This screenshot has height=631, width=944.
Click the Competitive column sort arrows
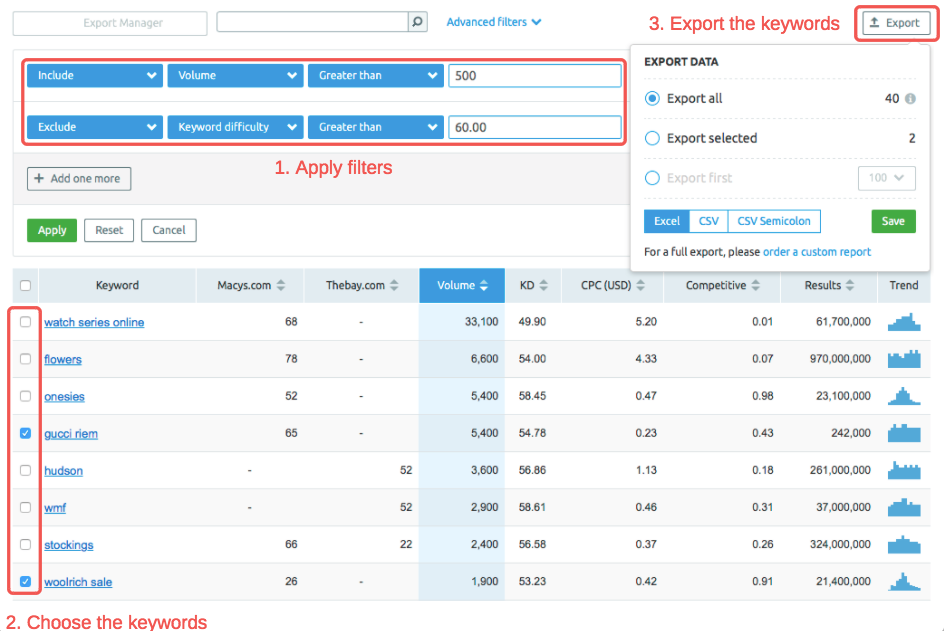pyautogui.click(x=756, y=286)
